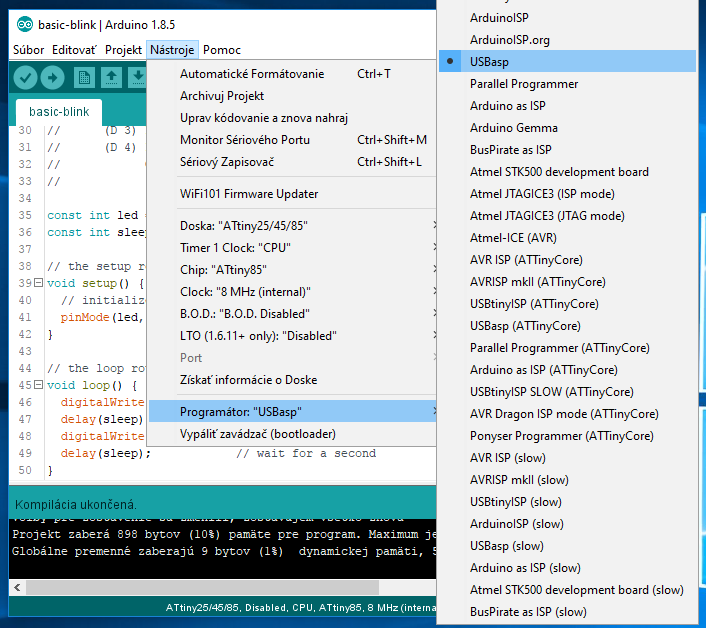This screenshot has width=706, height=628.
Task: Collapse the void loop() fold marker
Action: coord(38,385)
